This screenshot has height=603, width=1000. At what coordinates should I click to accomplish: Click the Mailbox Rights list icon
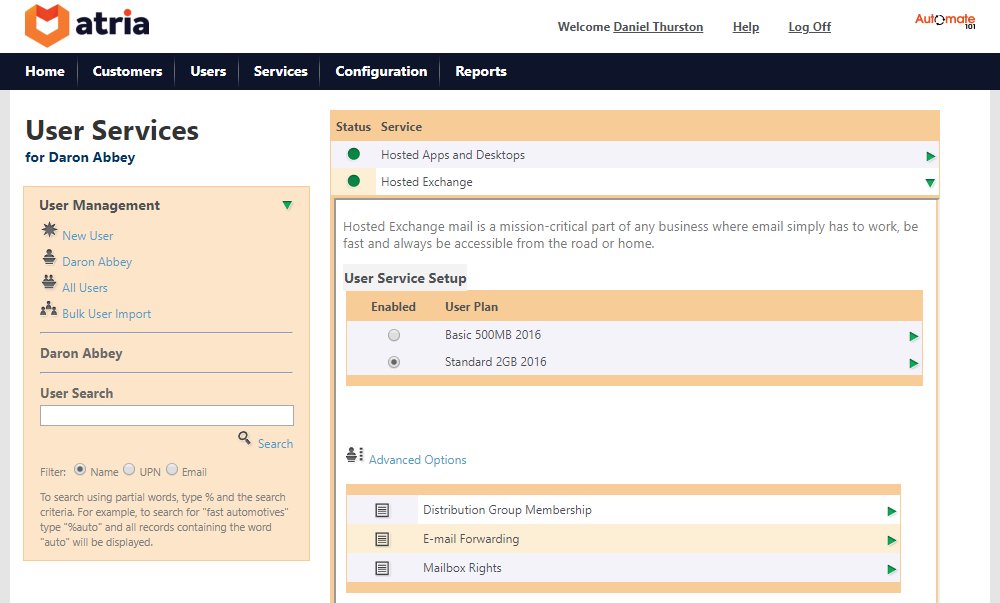click(382, 568)
